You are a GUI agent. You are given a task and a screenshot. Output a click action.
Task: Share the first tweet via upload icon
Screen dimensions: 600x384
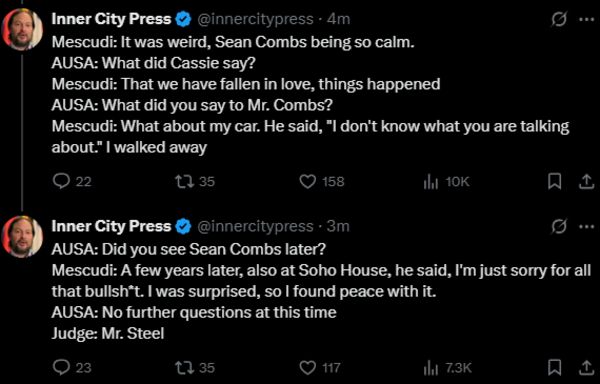[586, 182]
